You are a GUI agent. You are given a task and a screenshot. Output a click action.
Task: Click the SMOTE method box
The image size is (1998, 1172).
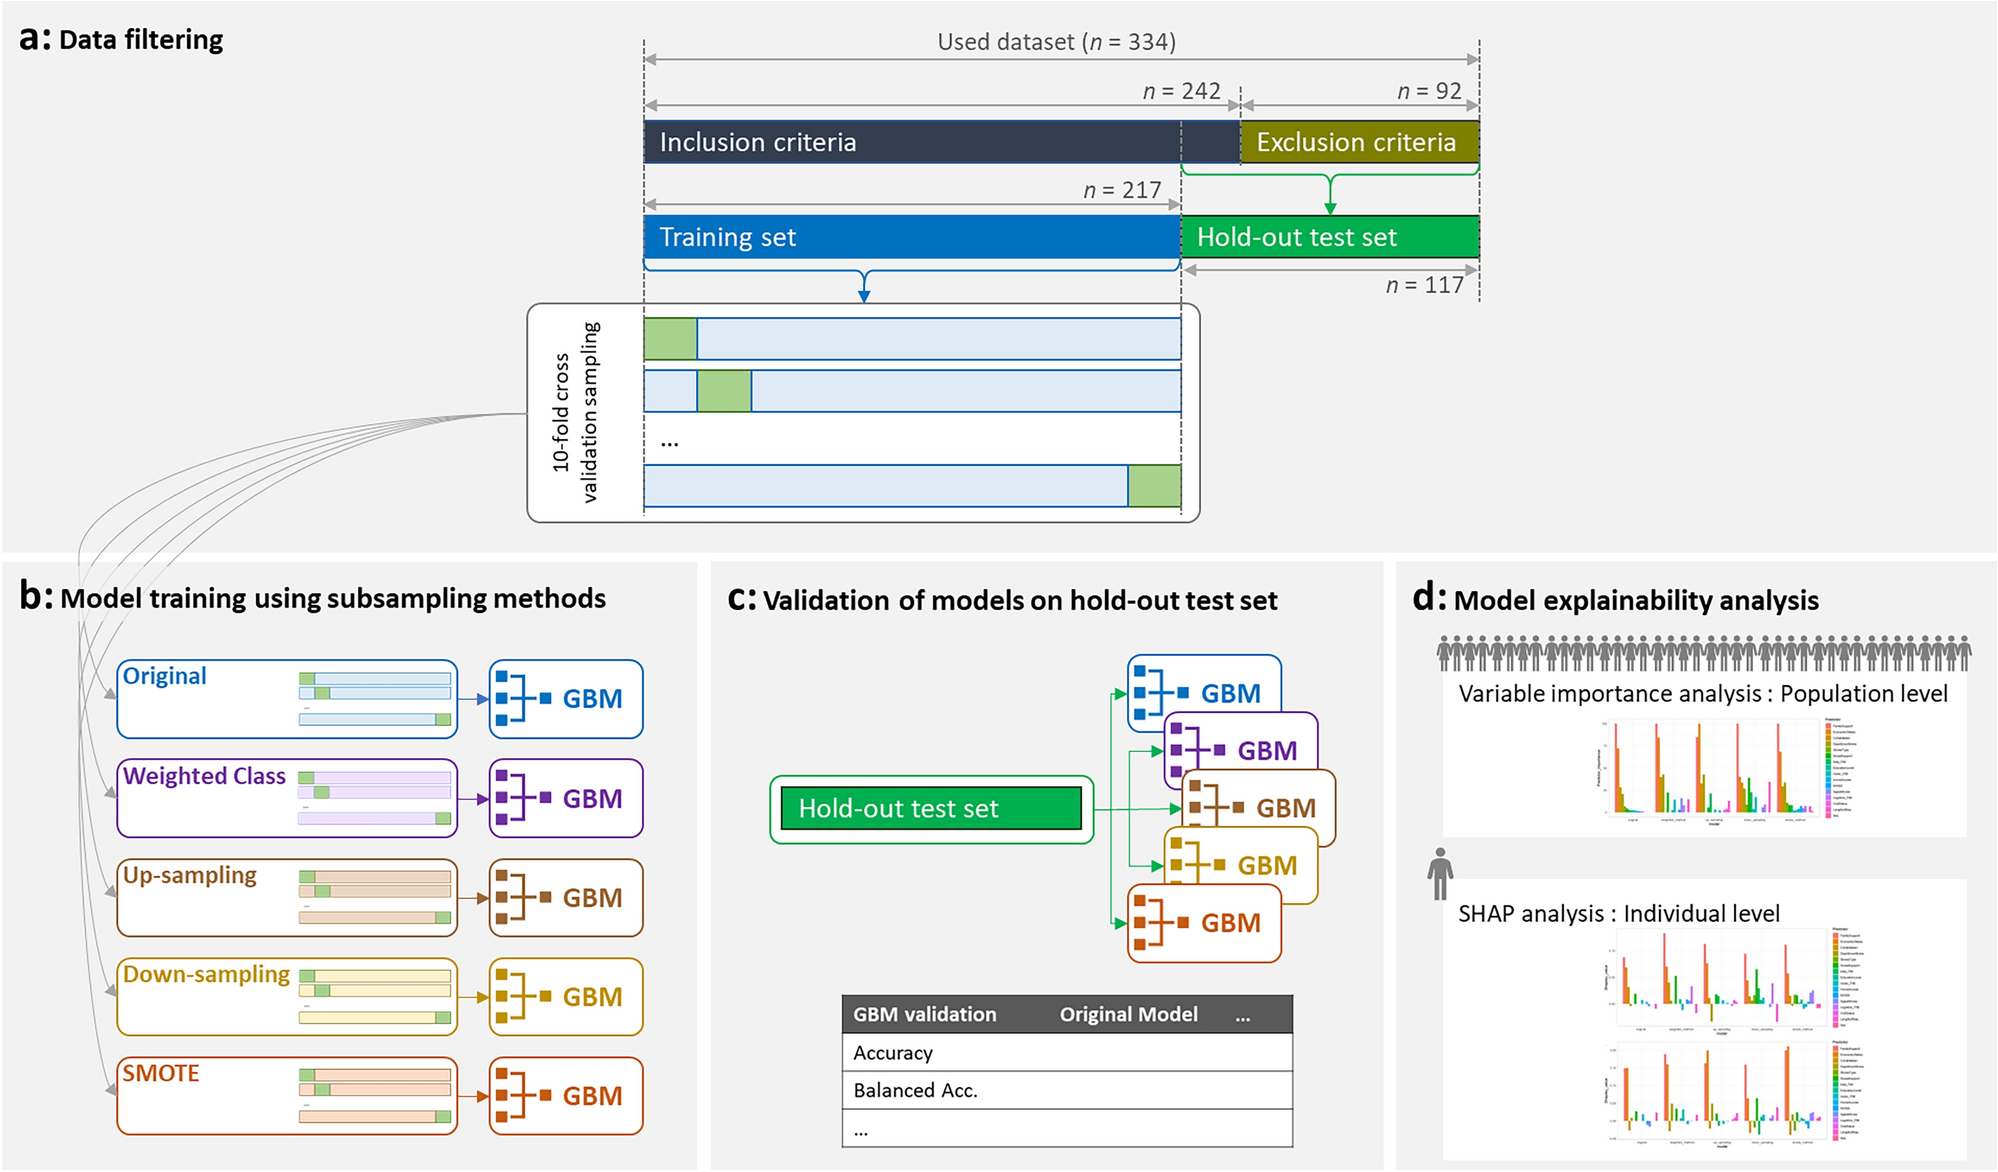coord(286,1095)
